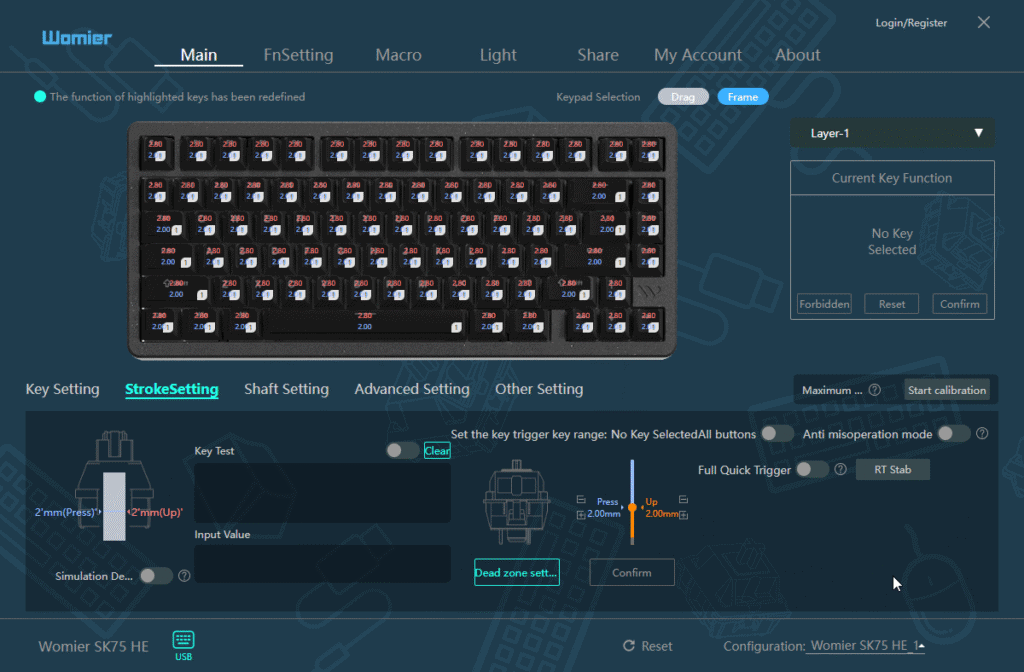The width and height of the screenshot is (1024, 672).
Task: Expand the Configuration Womier SK75 HE_1 selector
Action: tap(865, 646)
